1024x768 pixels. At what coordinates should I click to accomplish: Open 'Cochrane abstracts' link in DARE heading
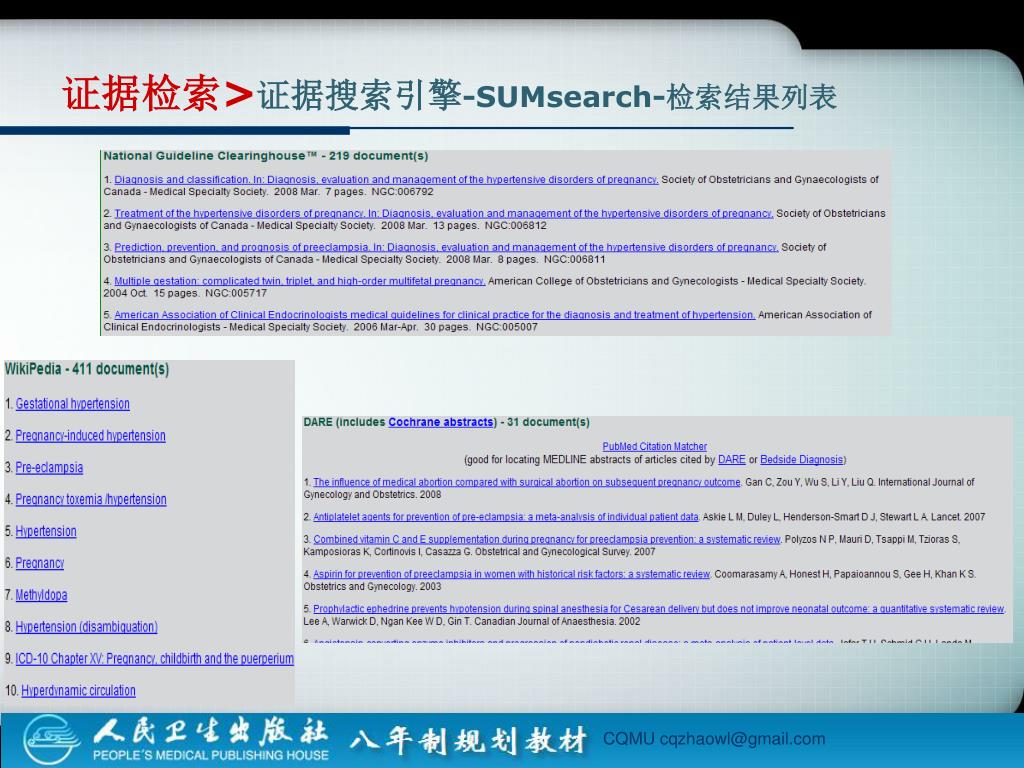tap(441, 423)
